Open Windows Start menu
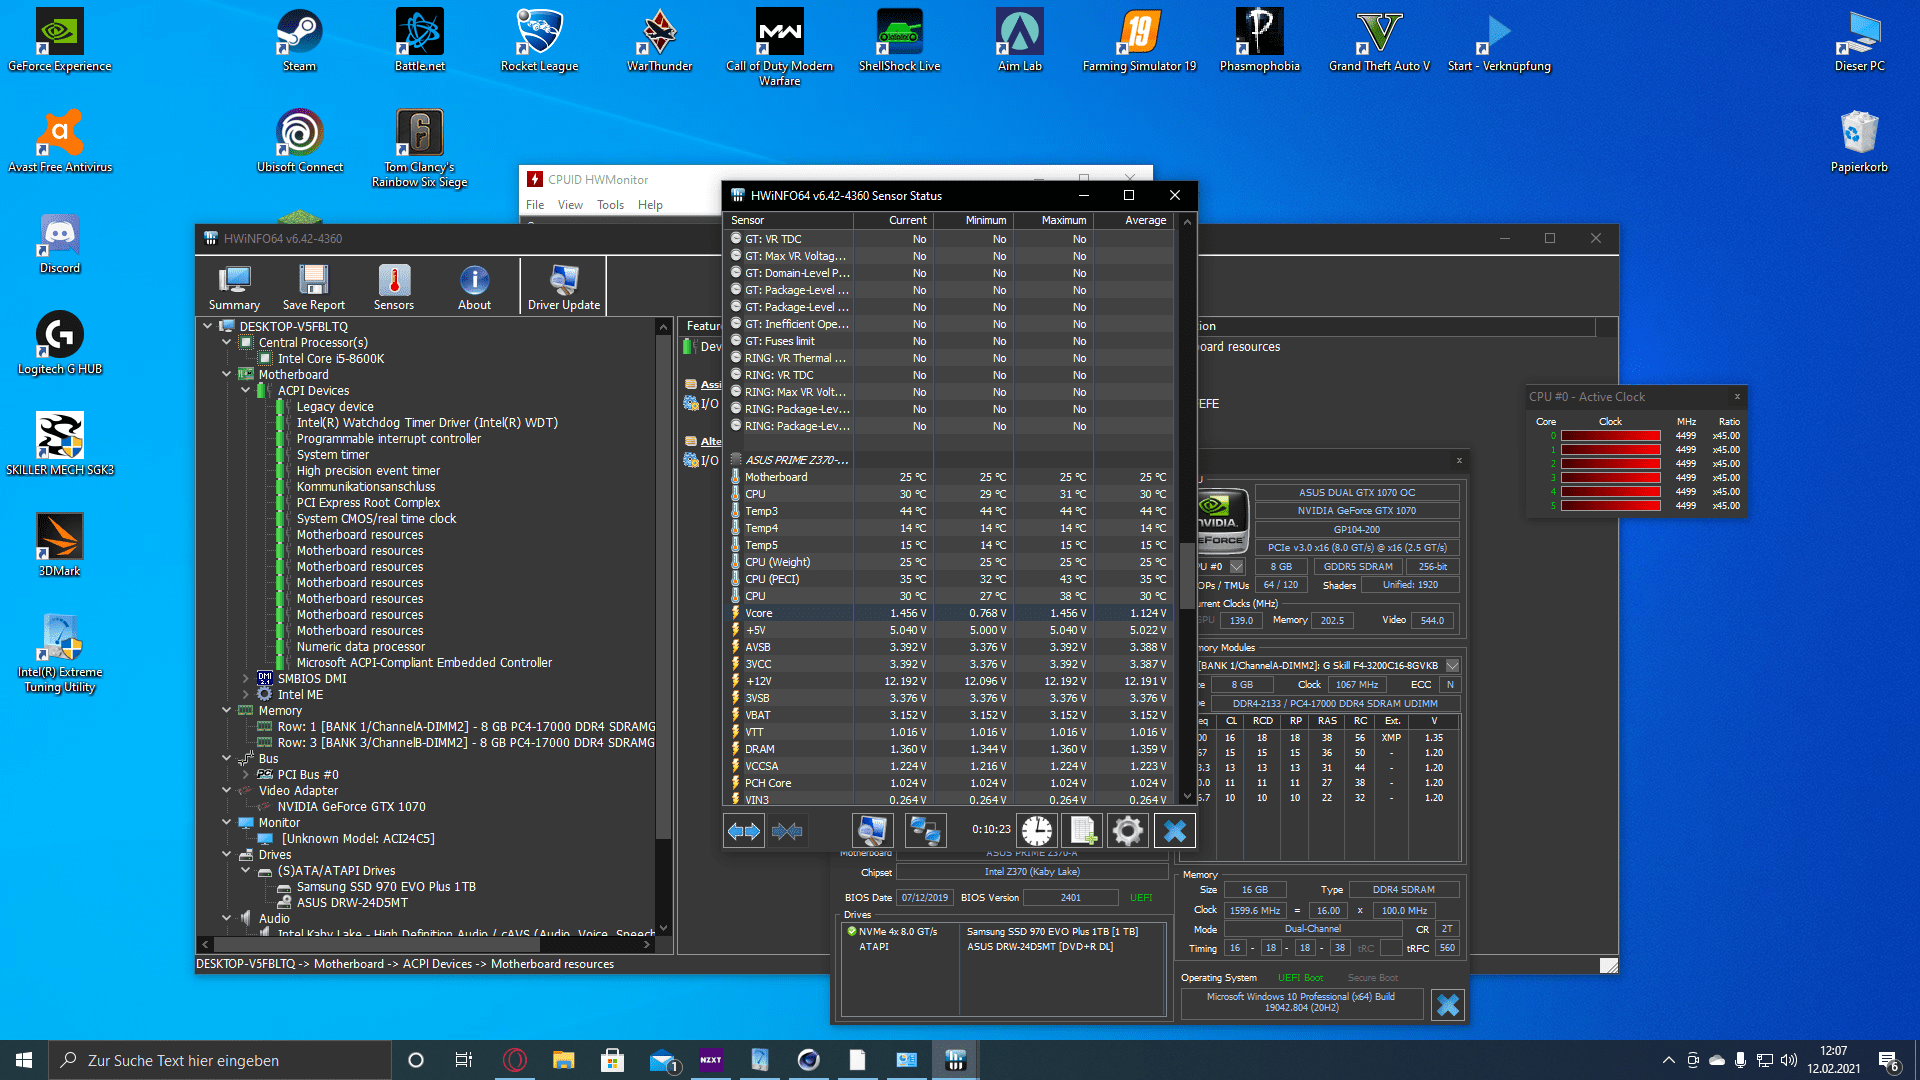 point(24,1060)
